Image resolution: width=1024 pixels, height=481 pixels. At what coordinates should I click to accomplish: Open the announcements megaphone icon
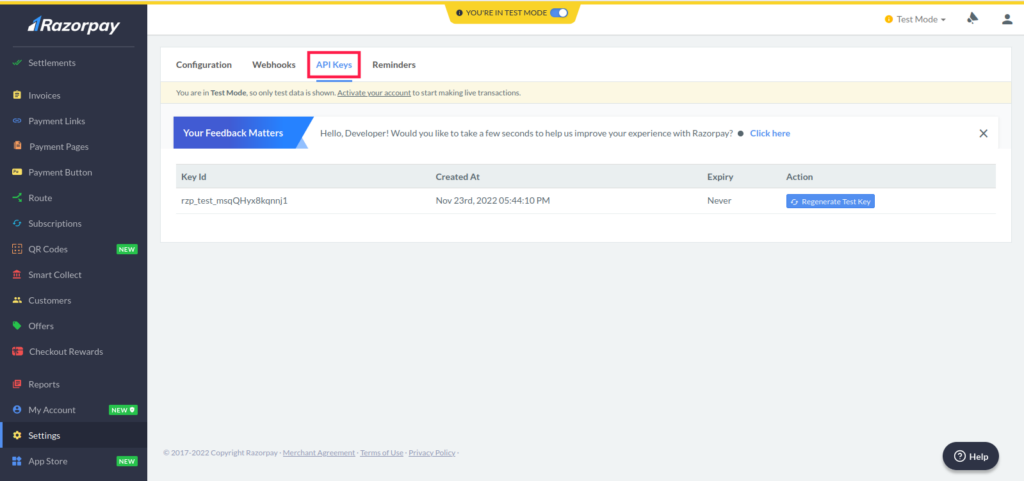point(972,19)
